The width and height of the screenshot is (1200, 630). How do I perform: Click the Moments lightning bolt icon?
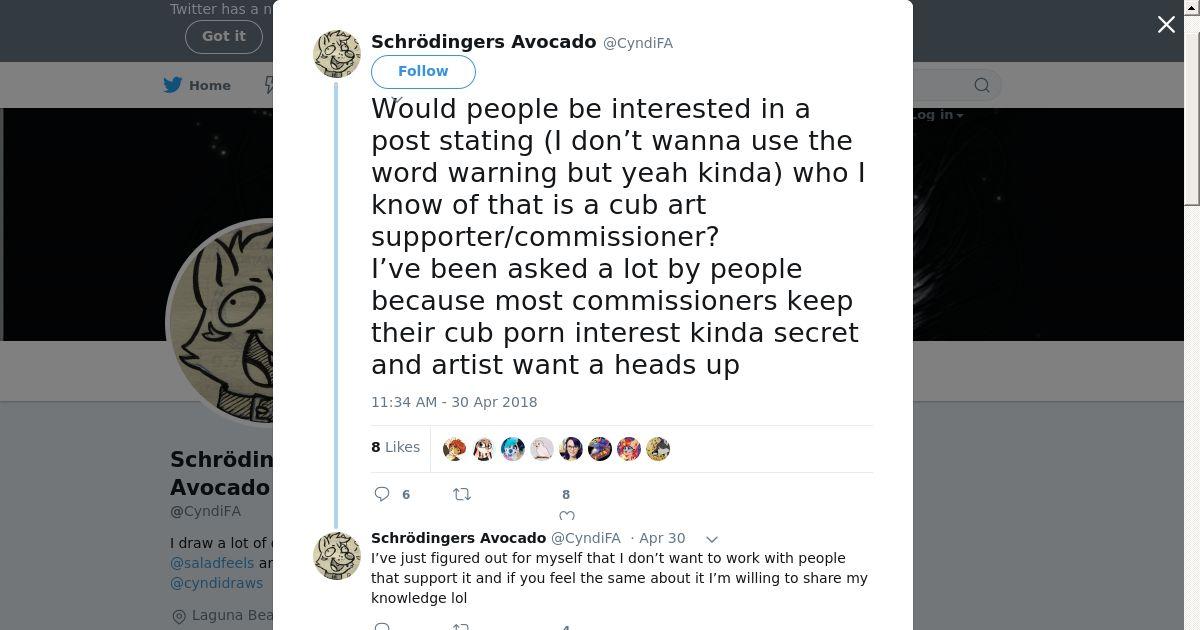(268, 85)
